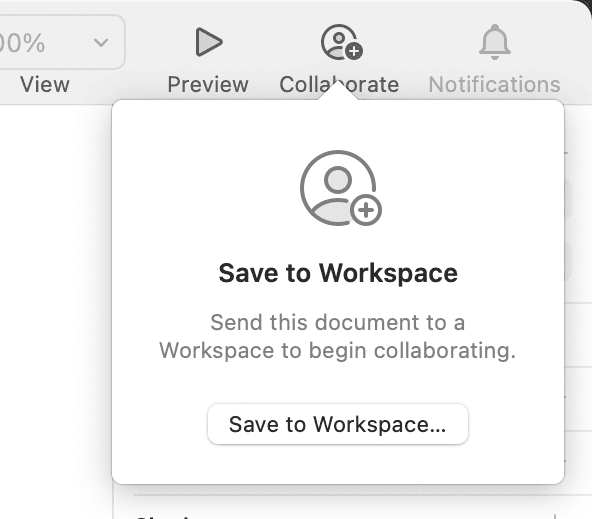Click the View label under zoom control
The height and width of the screenshot is (519, 592).
tap(45, 84)
